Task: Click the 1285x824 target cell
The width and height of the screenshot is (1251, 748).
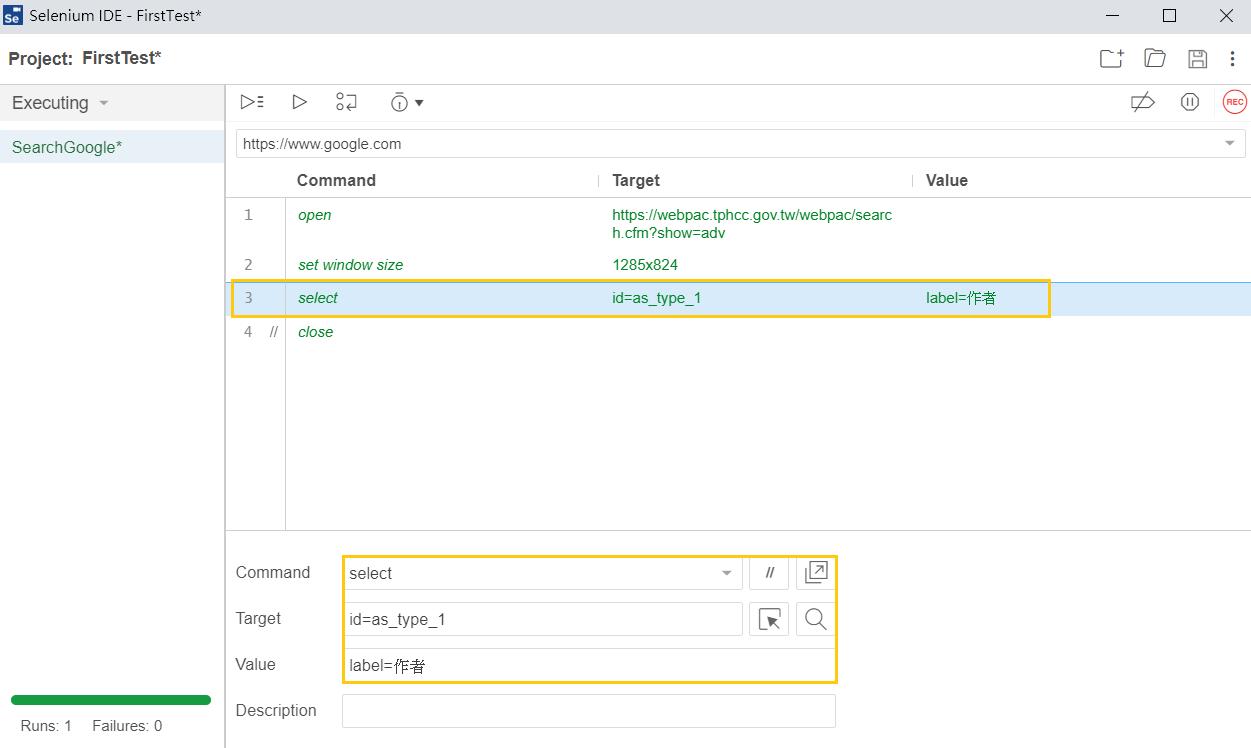Action: point(645,265)
